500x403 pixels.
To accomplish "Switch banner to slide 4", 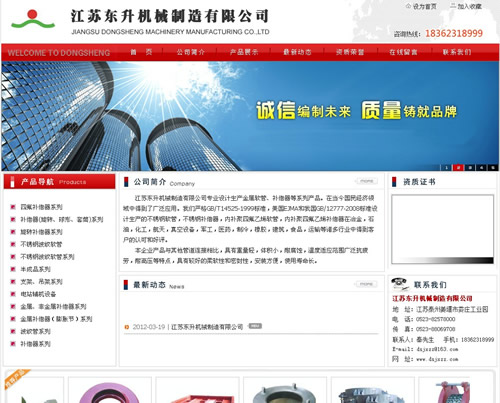I will point(481,168).
